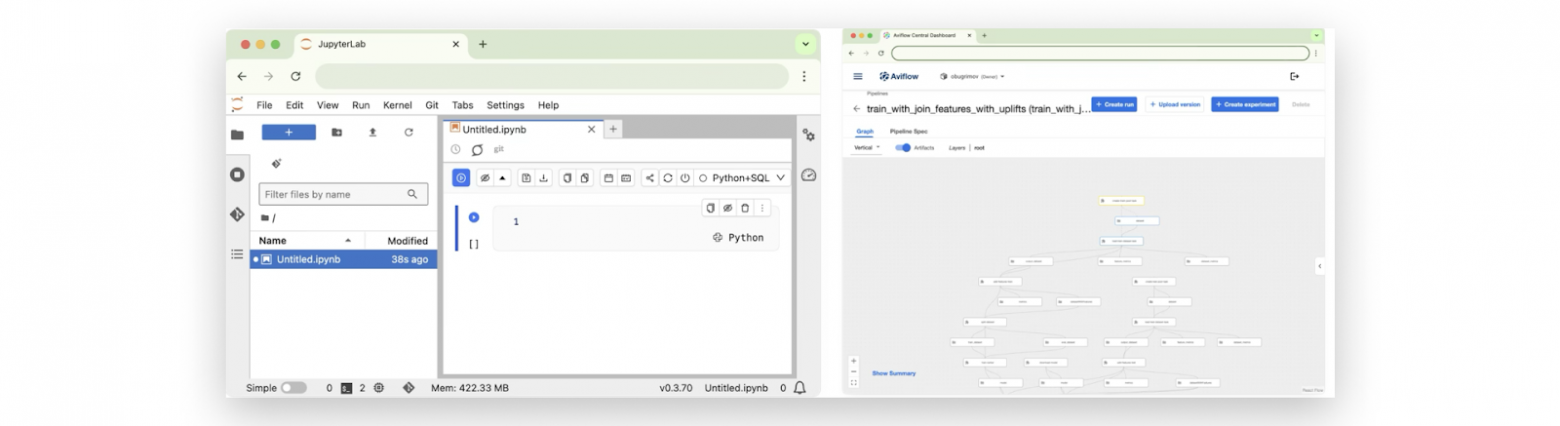Click the notification bell in status bar
Viewport: 1560px width, 426px height.
(800, 388)
